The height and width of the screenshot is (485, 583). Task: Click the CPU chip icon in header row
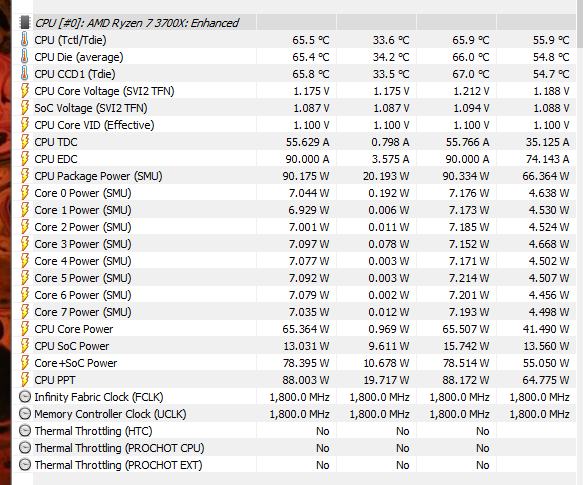(x=25, y=23)
